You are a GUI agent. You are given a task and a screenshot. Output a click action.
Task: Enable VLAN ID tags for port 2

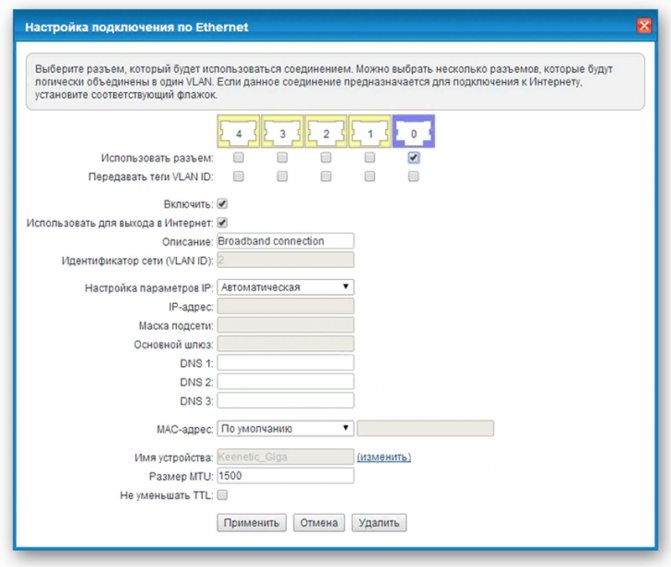[x=326, y=176]
